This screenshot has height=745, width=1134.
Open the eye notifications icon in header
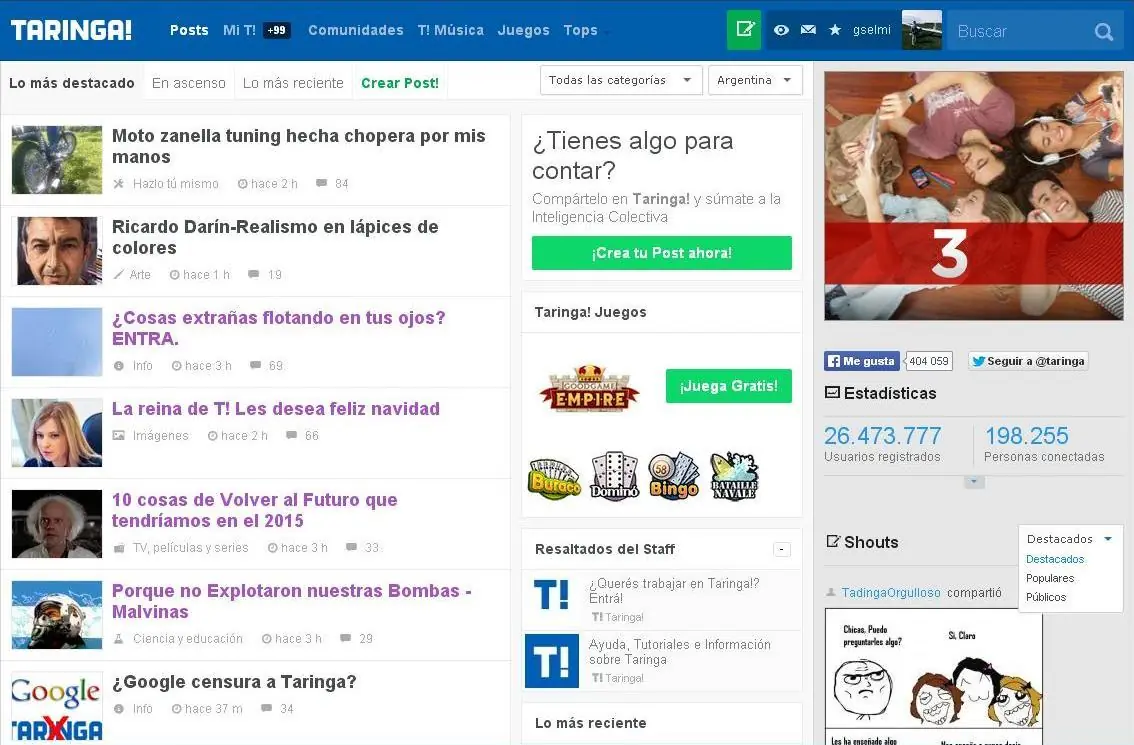[781, 30]
